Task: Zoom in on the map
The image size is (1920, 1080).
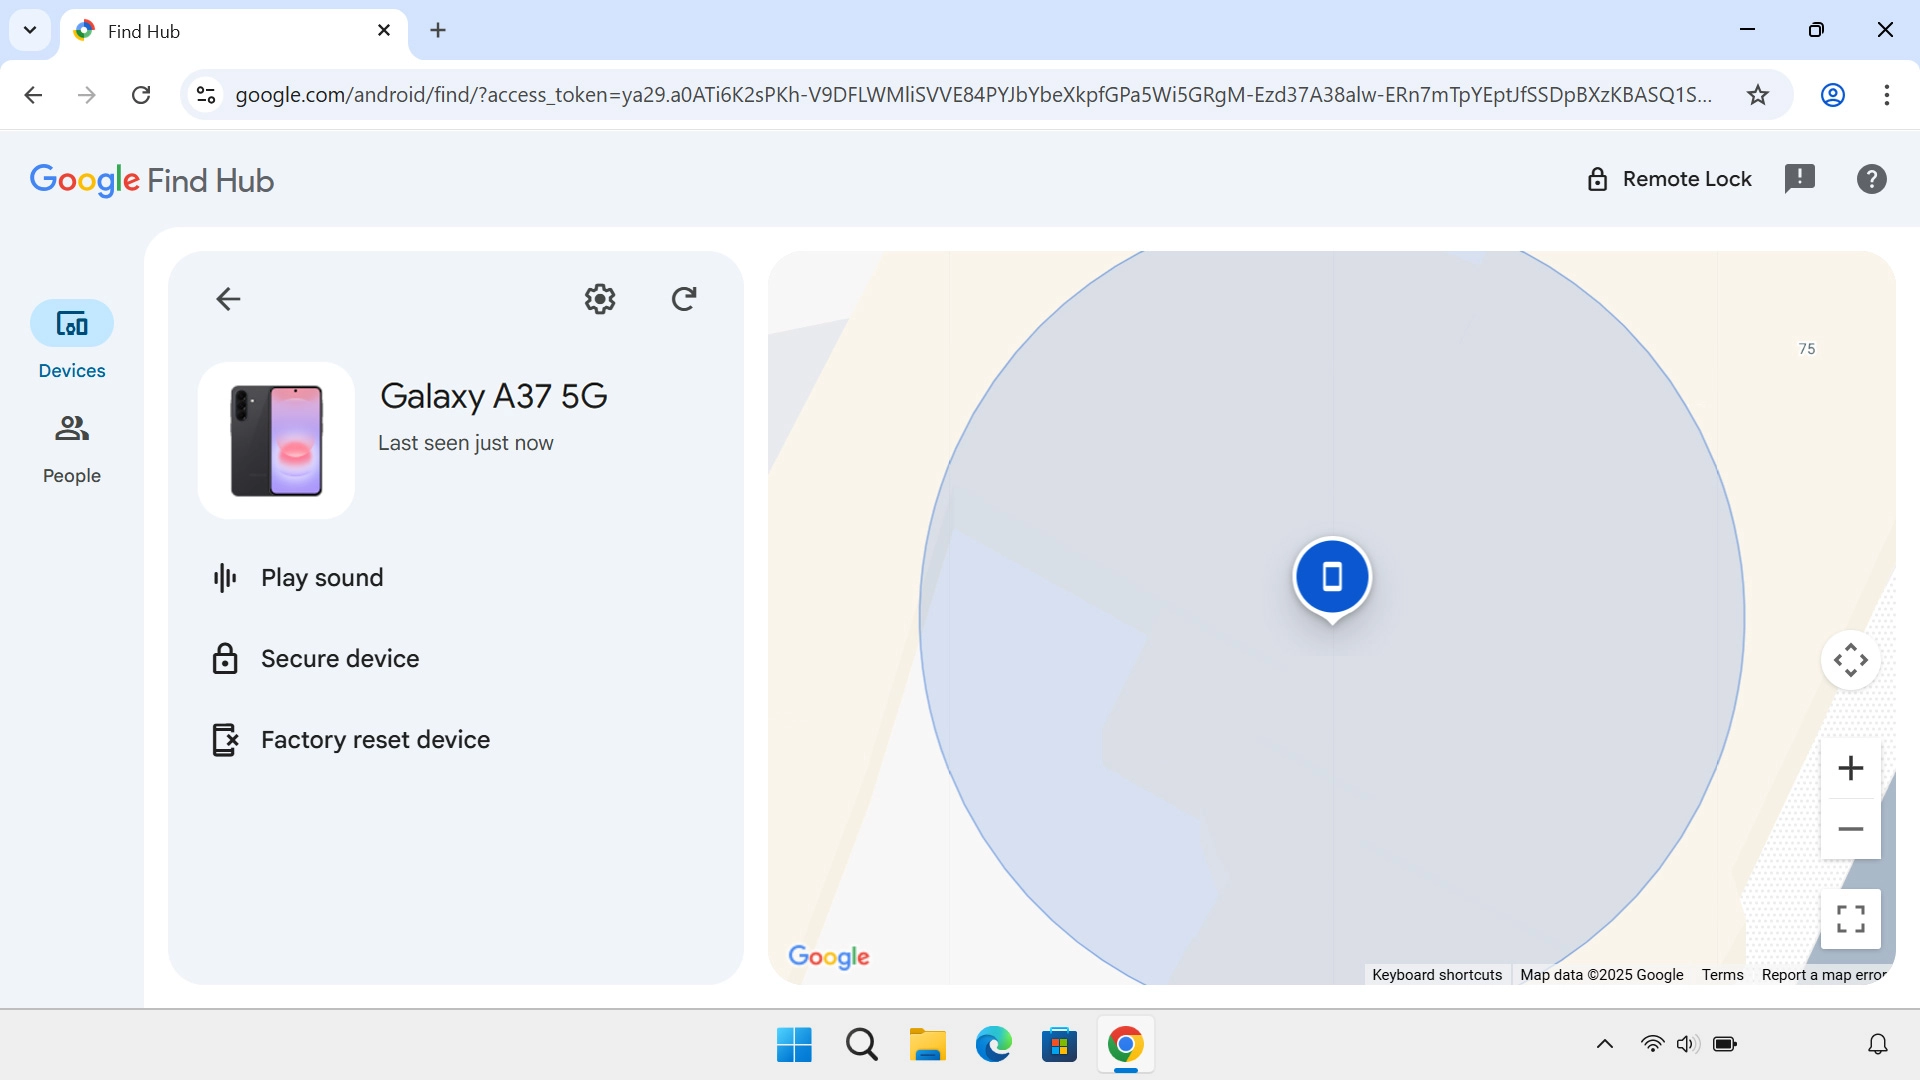Action: (x=1851, y=768)
